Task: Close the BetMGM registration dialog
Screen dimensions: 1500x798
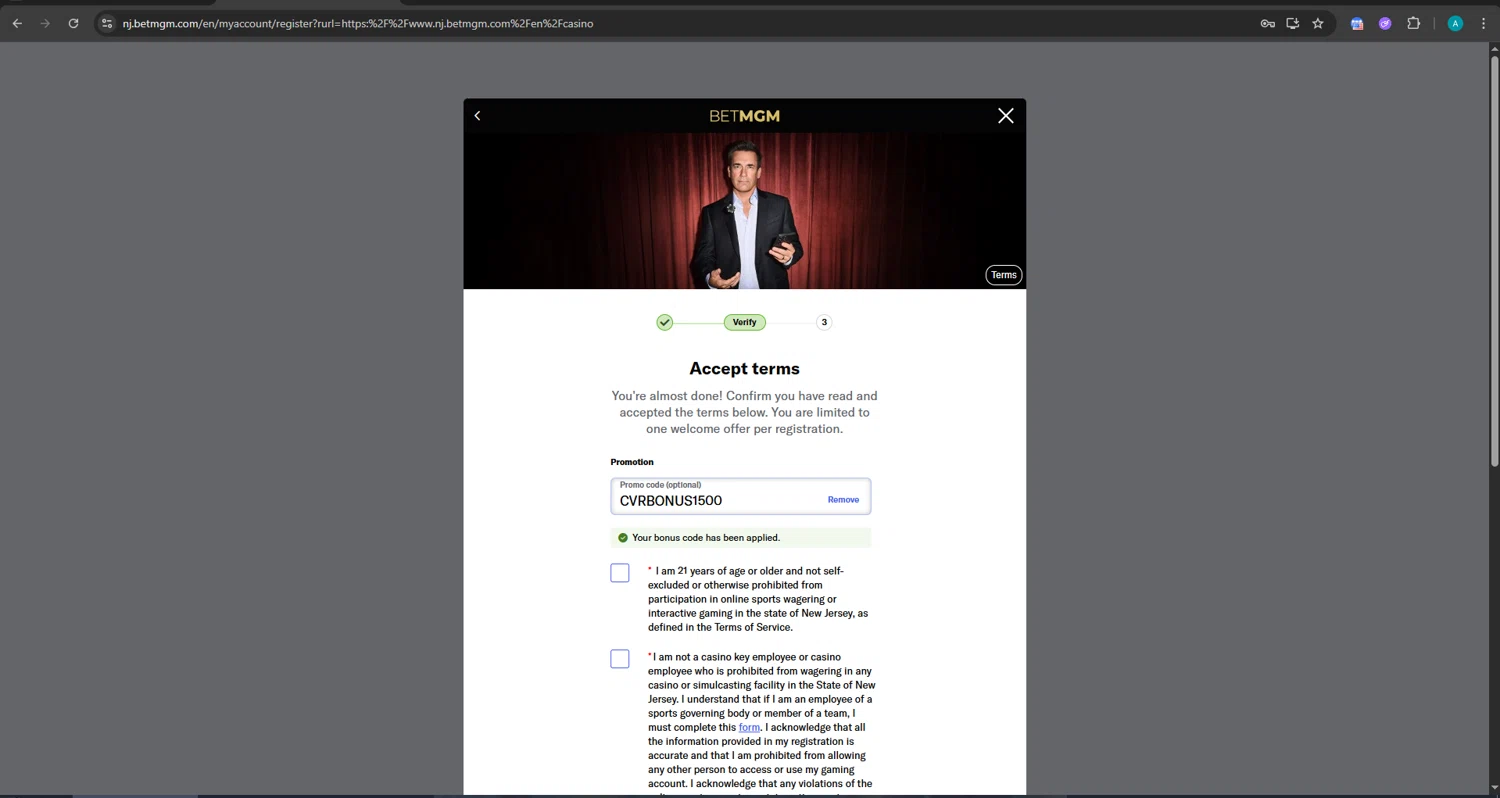Action: 1006,116
